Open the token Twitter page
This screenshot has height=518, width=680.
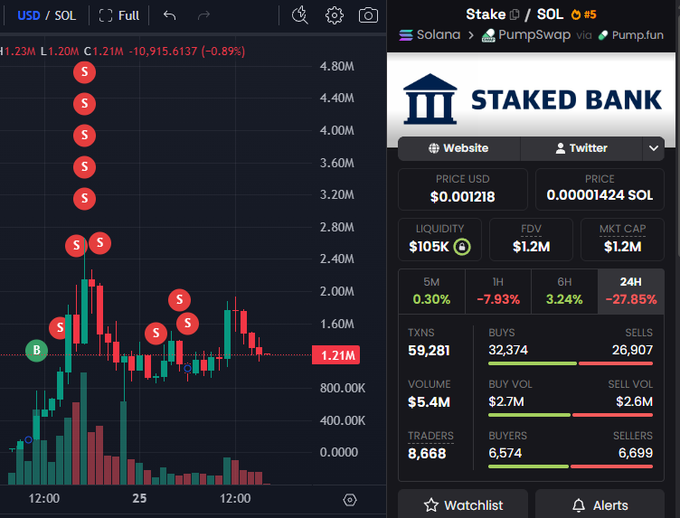click(x=581, y=148)
